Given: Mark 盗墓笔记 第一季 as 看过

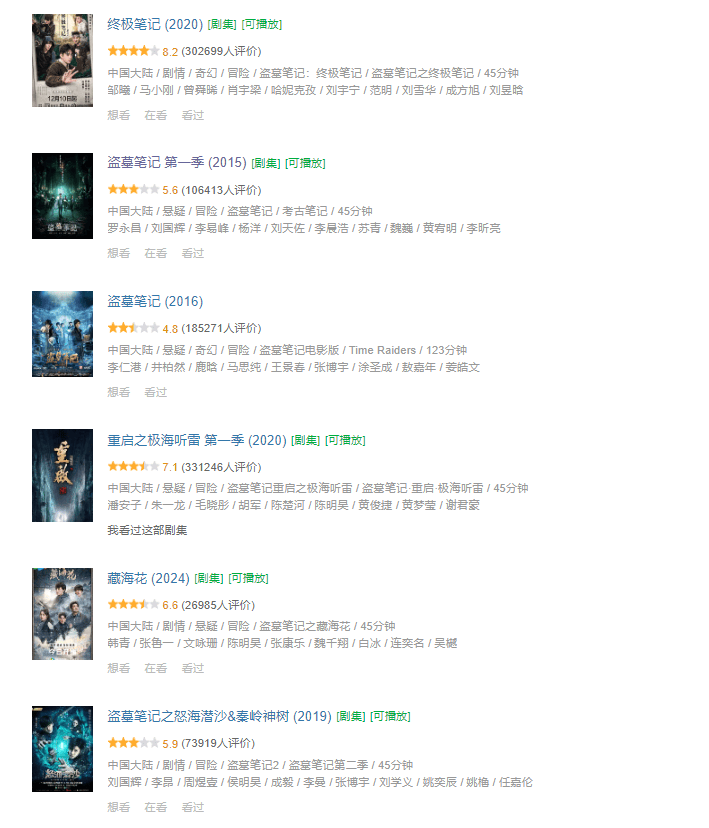Looking at the screenshot, I should coord(193,253).
